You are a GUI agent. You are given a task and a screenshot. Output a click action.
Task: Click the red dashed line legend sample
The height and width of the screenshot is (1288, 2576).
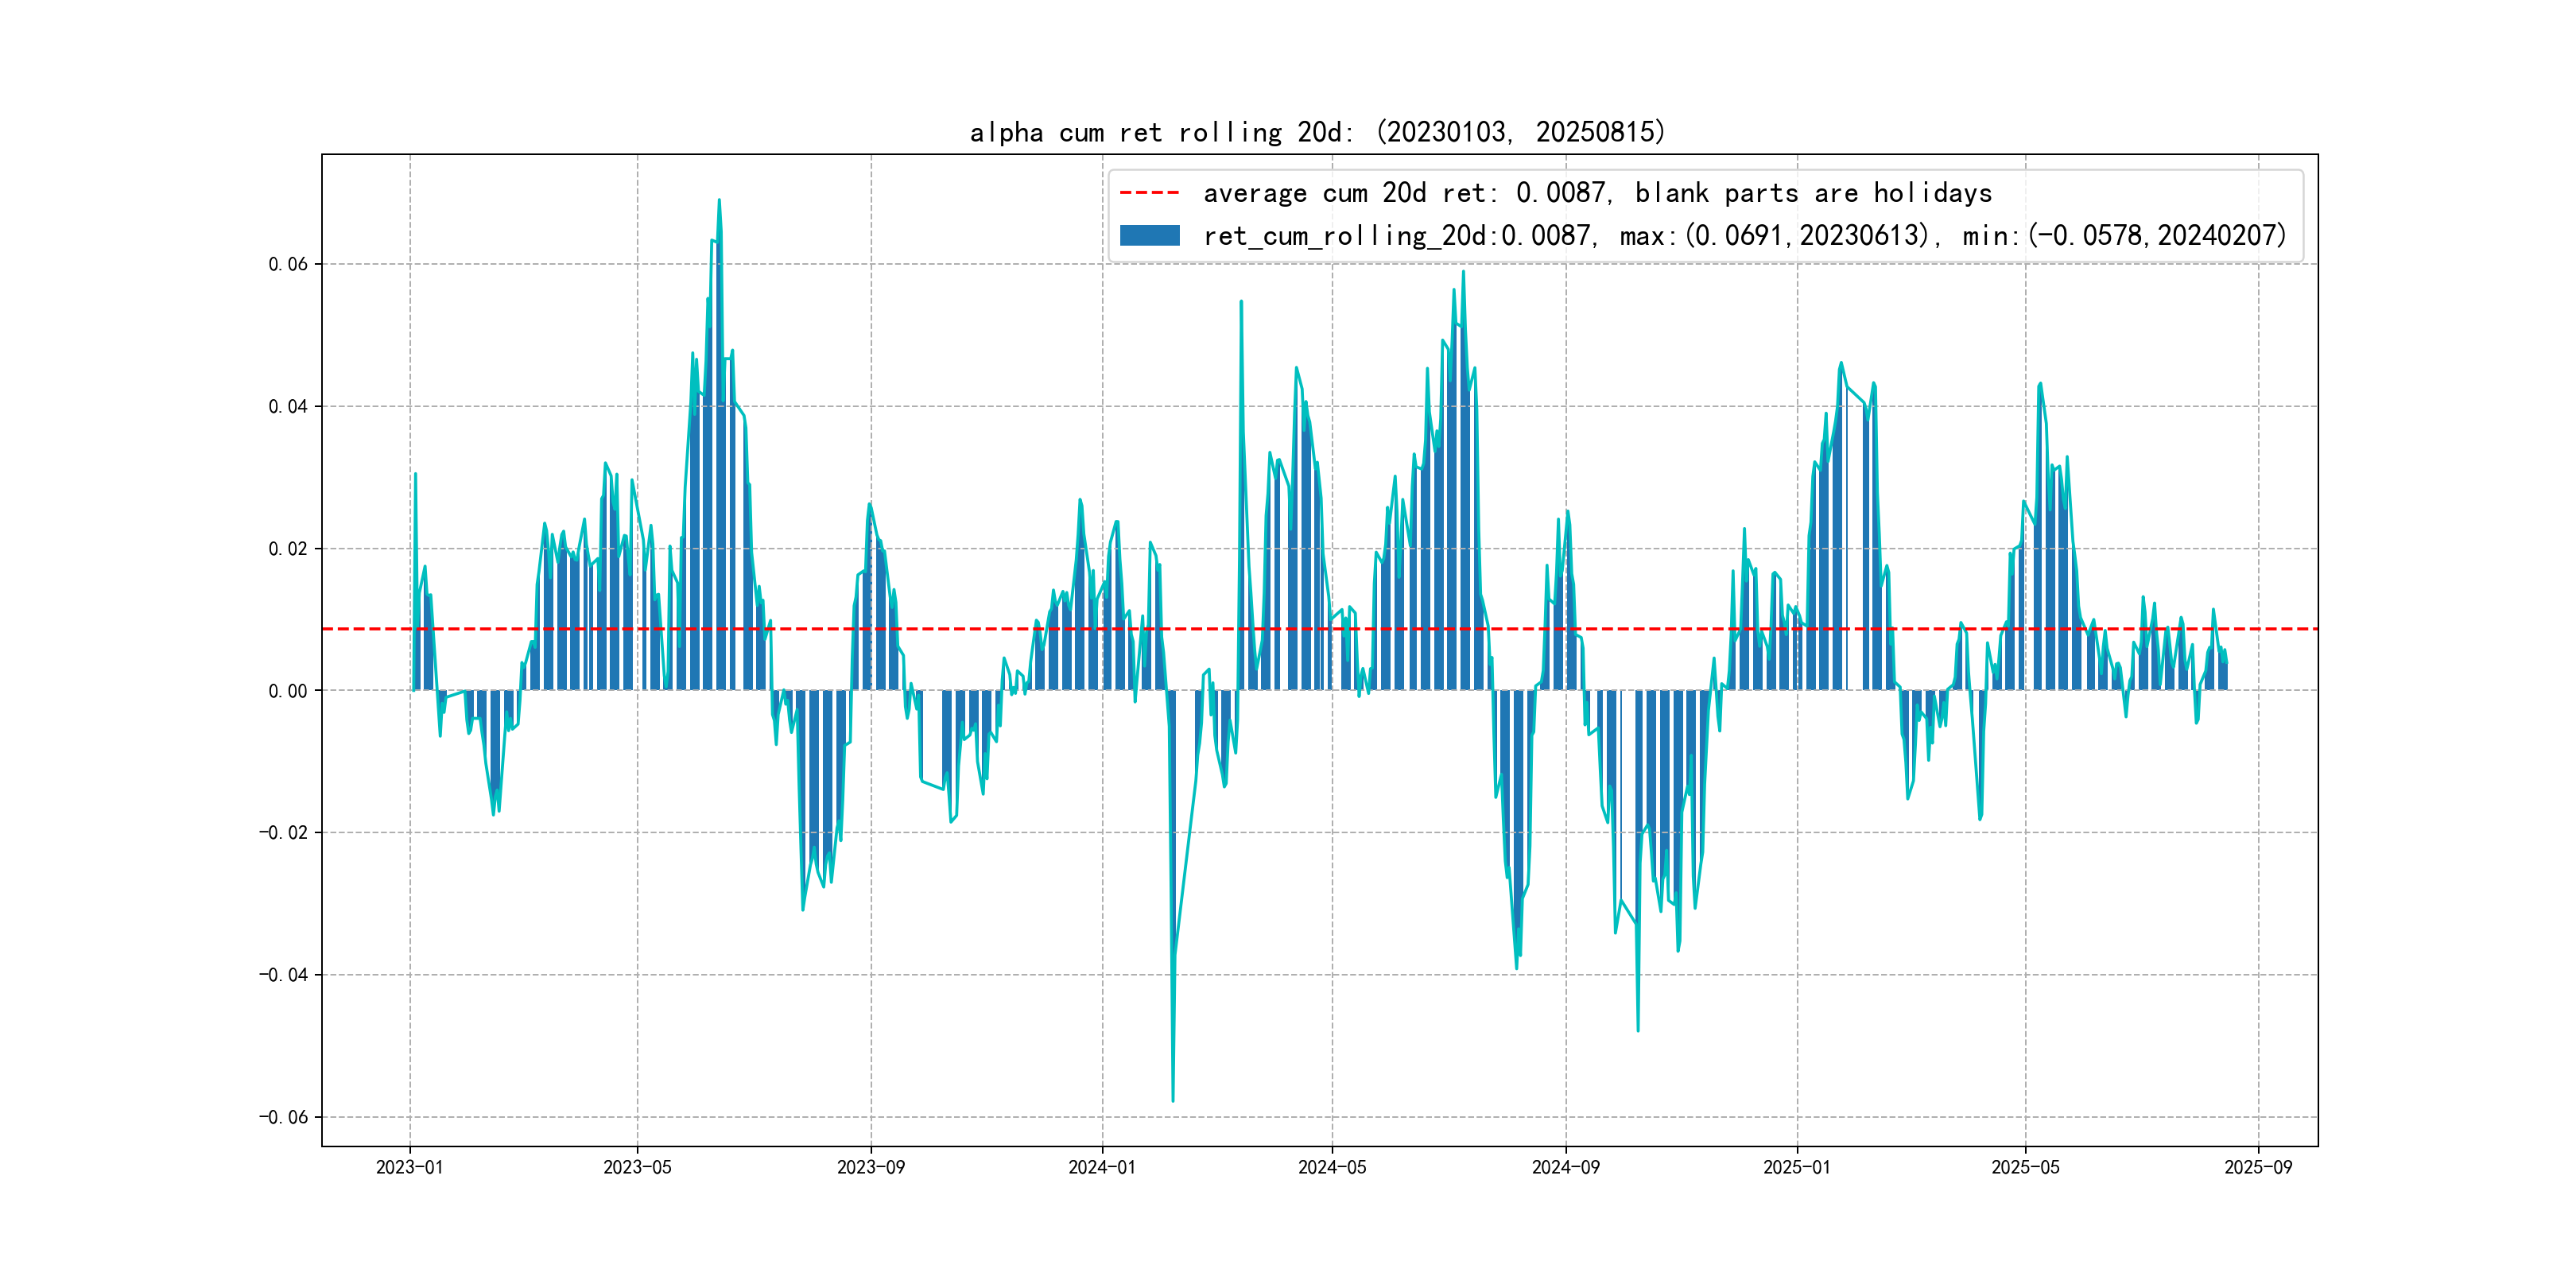[1149, 192]
